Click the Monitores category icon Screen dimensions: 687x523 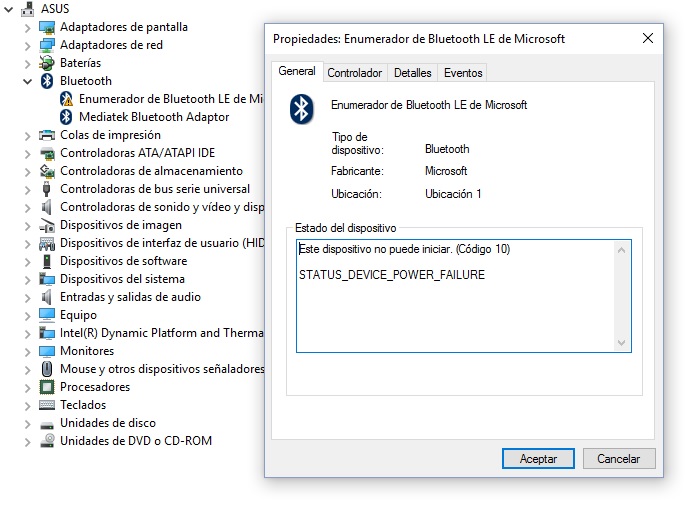pyautogui.click(x=46, y=351)
